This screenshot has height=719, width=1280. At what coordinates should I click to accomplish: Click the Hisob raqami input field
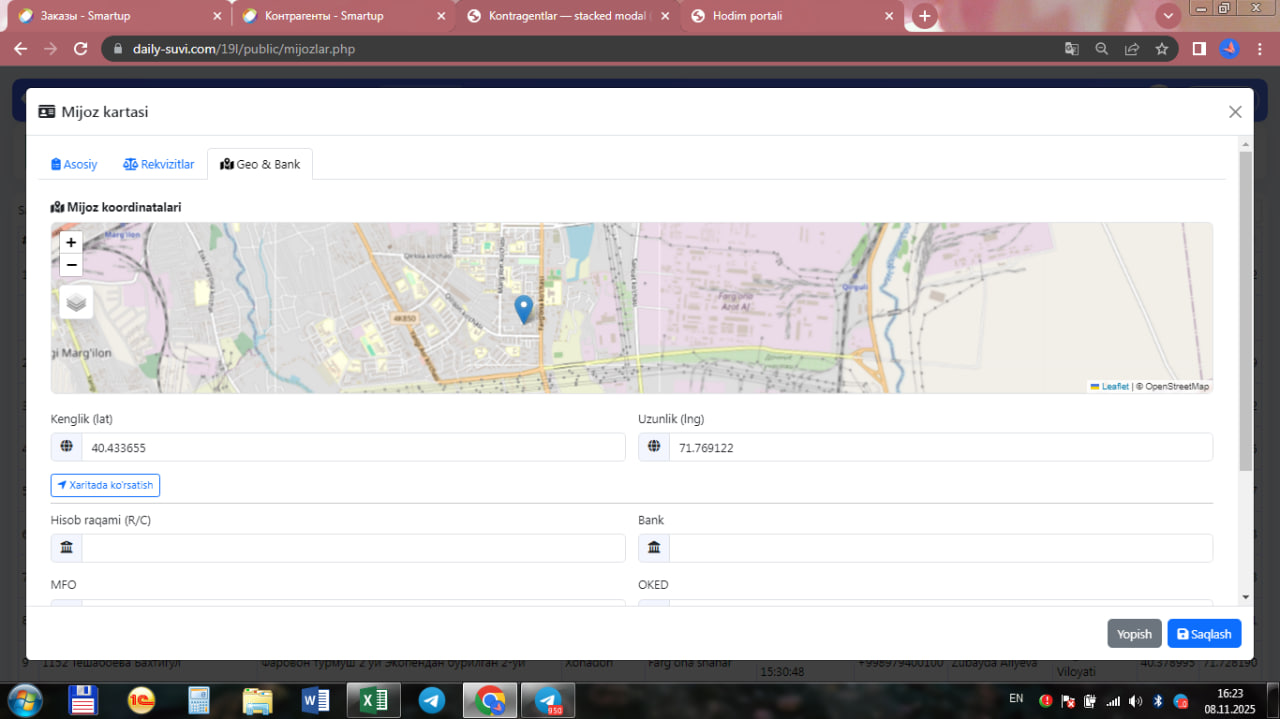(352, 548)
